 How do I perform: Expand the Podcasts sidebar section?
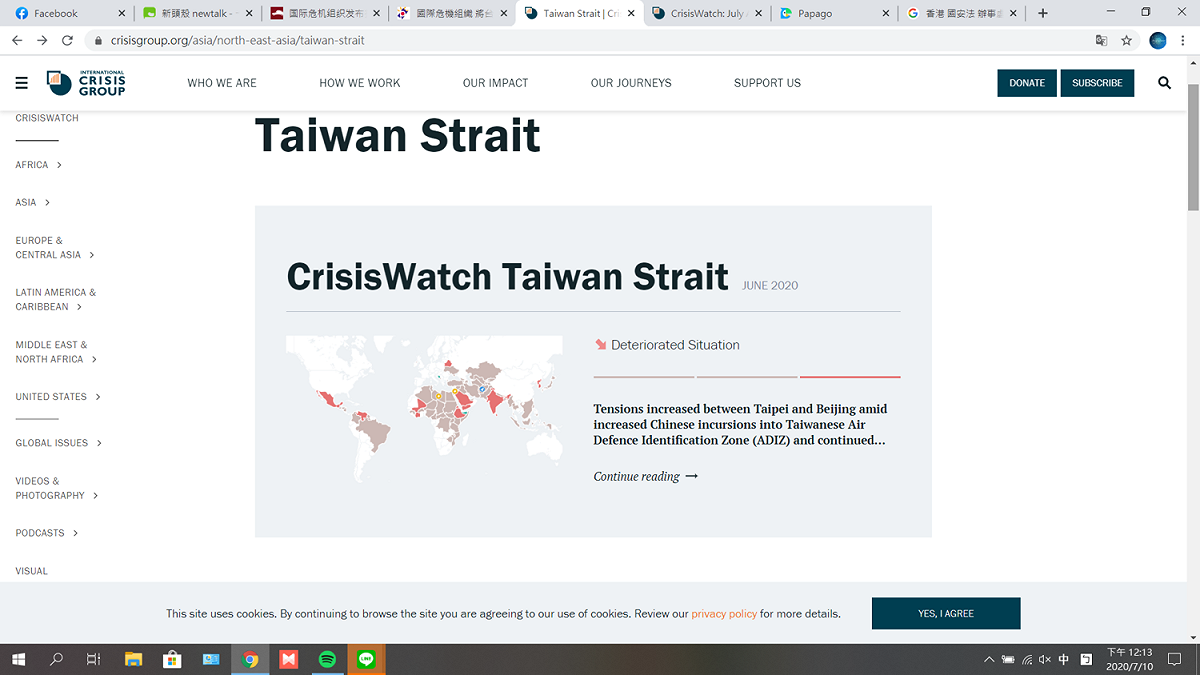pyautogui.click(x=46, y=533)
